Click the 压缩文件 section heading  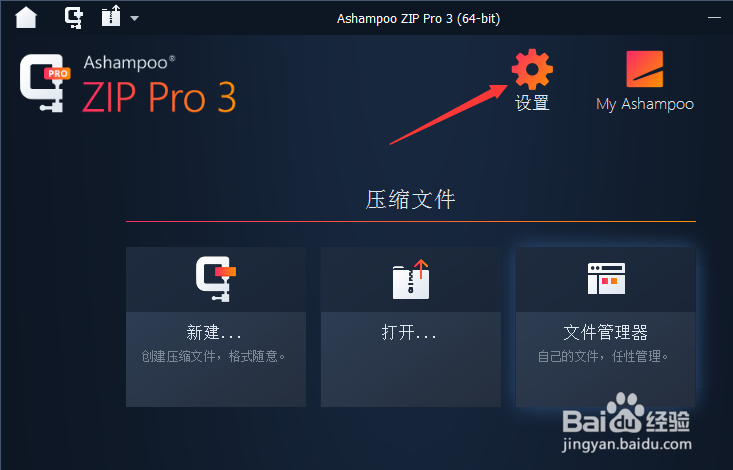click(x=410, y=200)
